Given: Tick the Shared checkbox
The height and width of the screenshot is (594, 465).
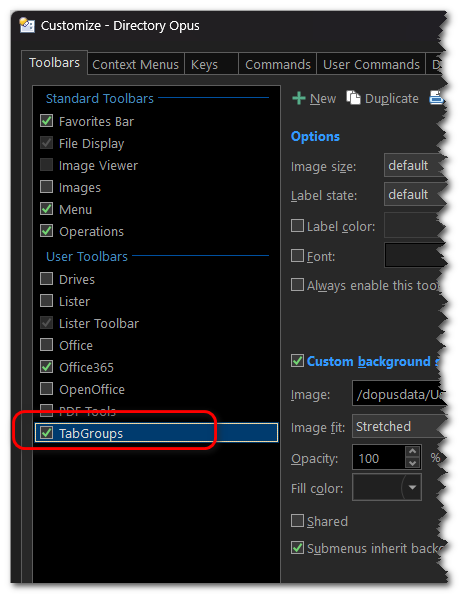Looking at the screenshot, I should 297,521.
